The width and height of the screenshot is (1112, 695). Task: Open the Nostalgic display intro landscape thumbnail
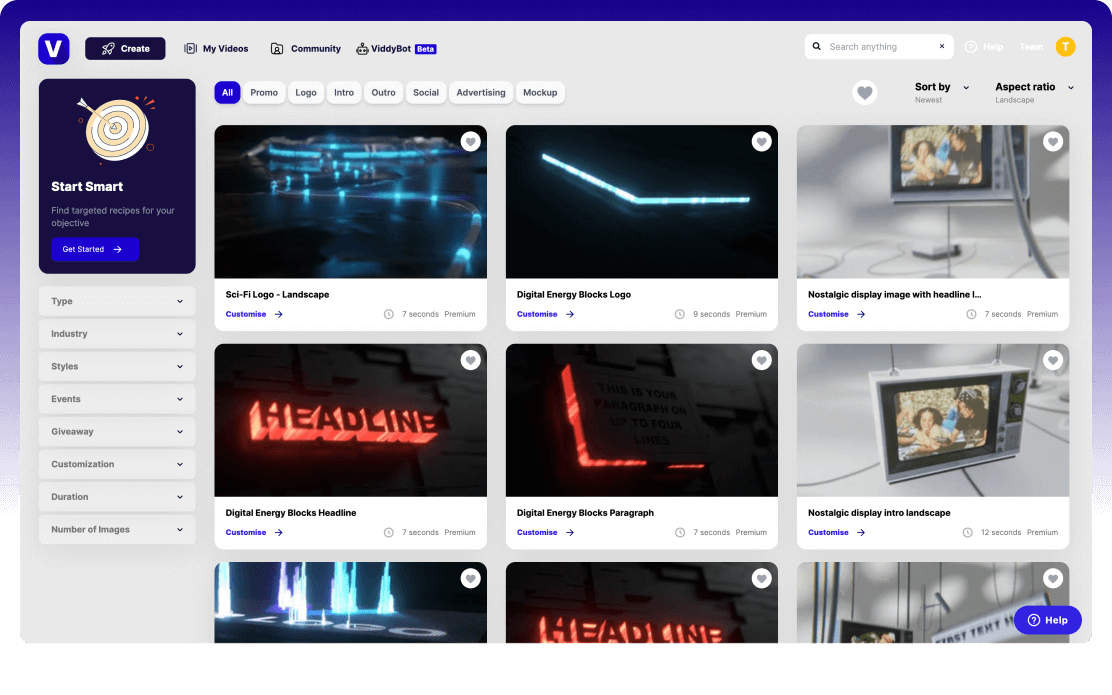click(x=933, y=420)
